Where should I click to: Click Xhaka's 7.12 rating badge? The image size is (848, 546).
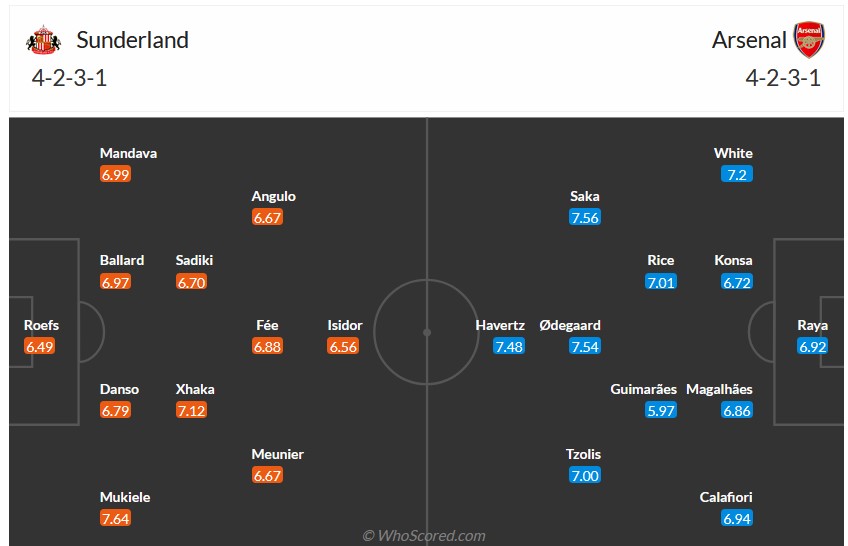191,410
